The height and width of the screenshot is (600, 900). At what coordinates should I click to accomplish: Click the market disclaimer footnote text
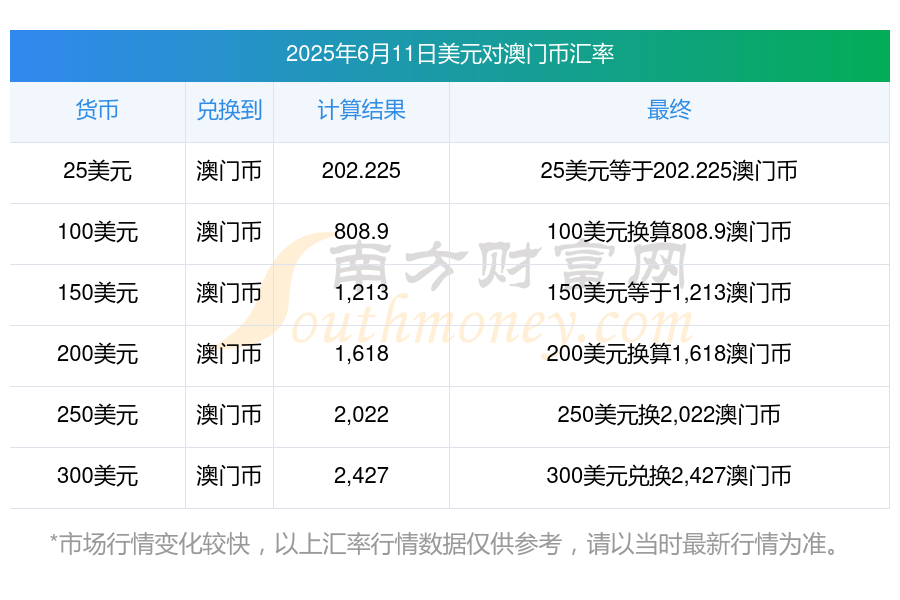point(445,544)
